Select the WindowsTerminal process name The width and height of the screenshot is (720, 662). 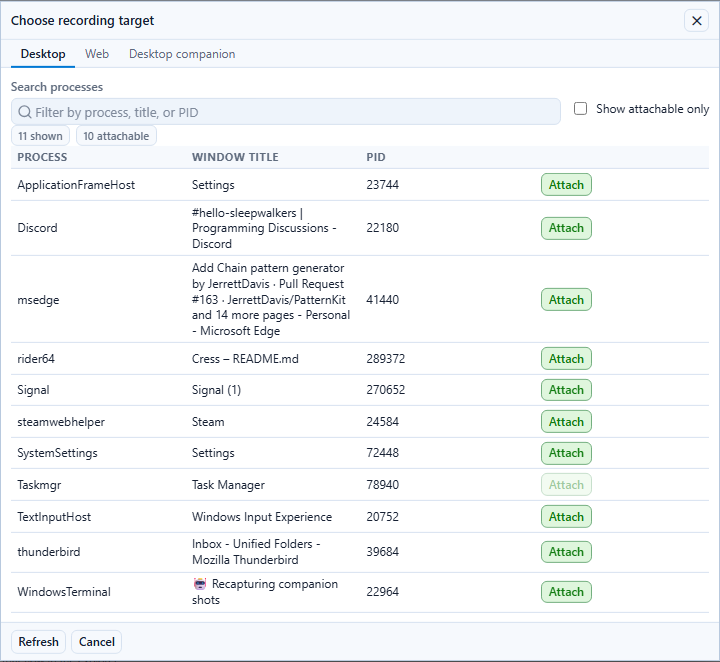point(64,592)
